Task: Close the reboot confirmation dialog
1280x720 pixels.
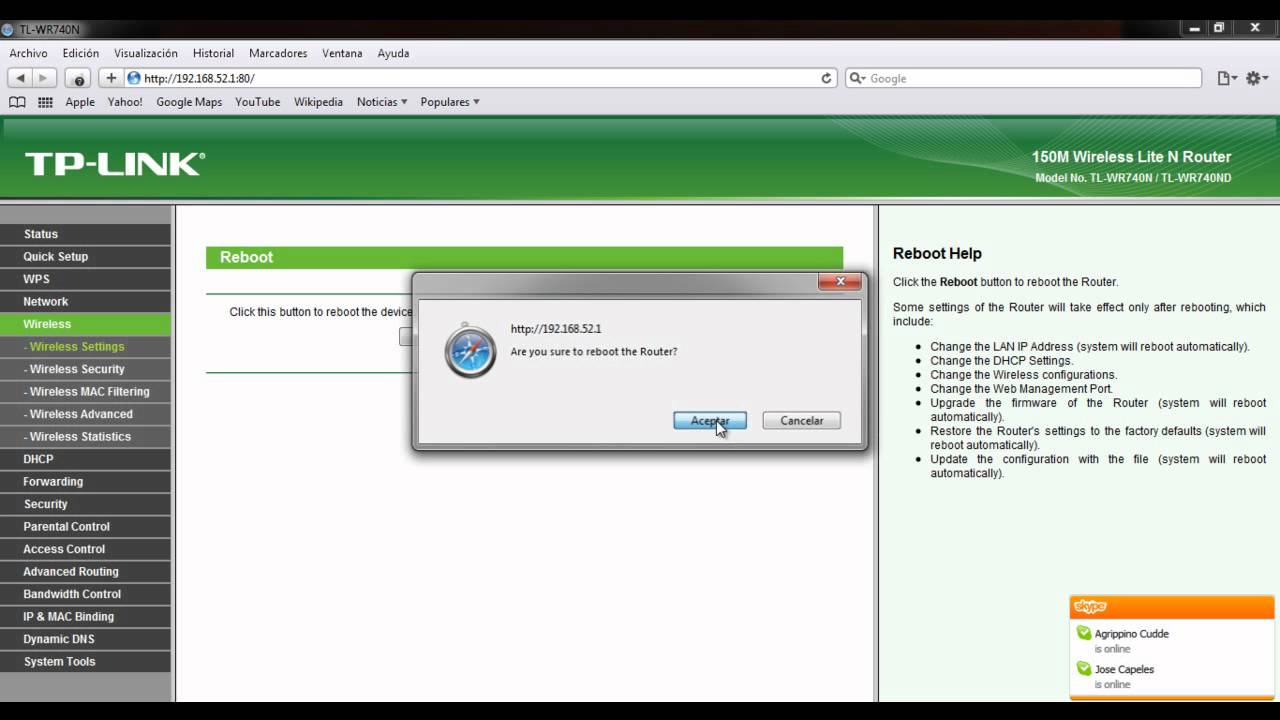Action: pyautogui.click(x=840, y=282)
